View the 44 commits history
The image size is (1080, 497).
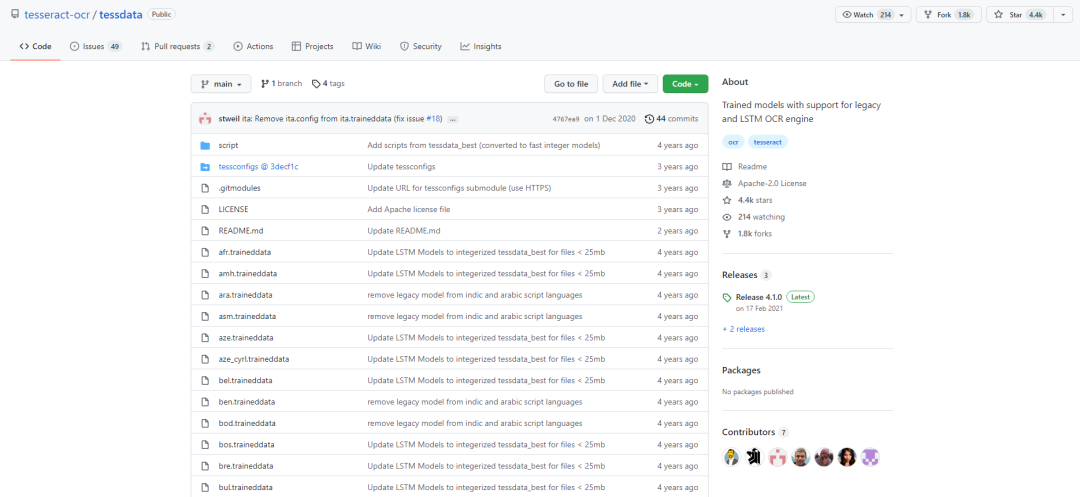[672, 118]
